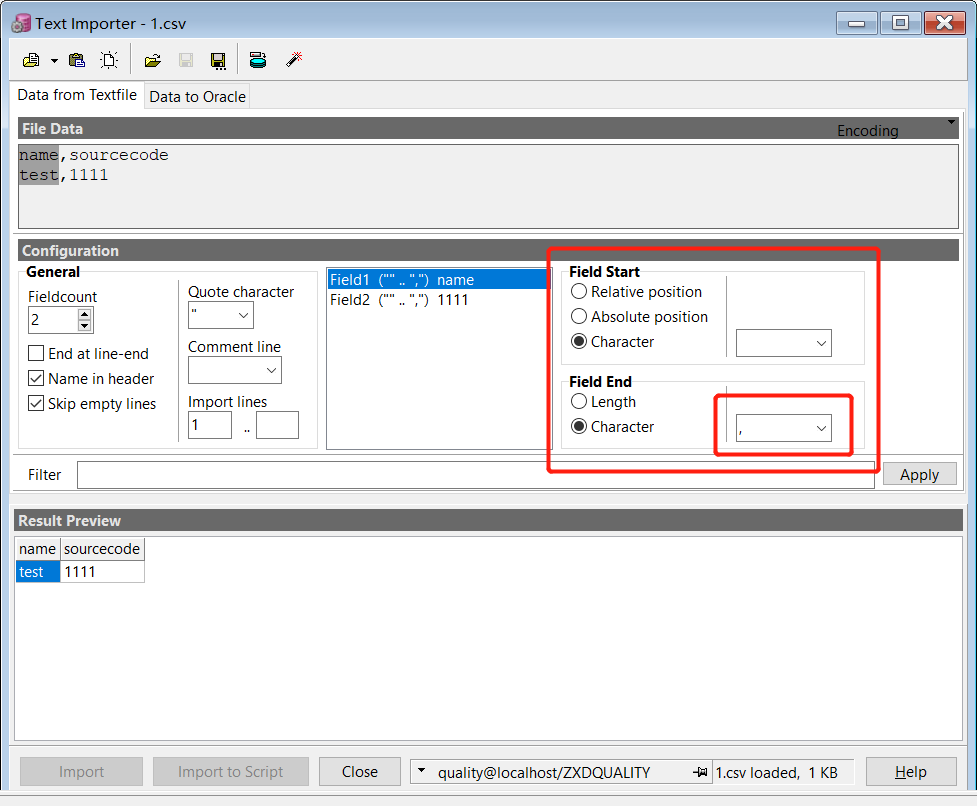Click the Clear/New document toolbar icon
Image resolution: width=977 pixels, height=806 pixels.
tap(109, 59)
